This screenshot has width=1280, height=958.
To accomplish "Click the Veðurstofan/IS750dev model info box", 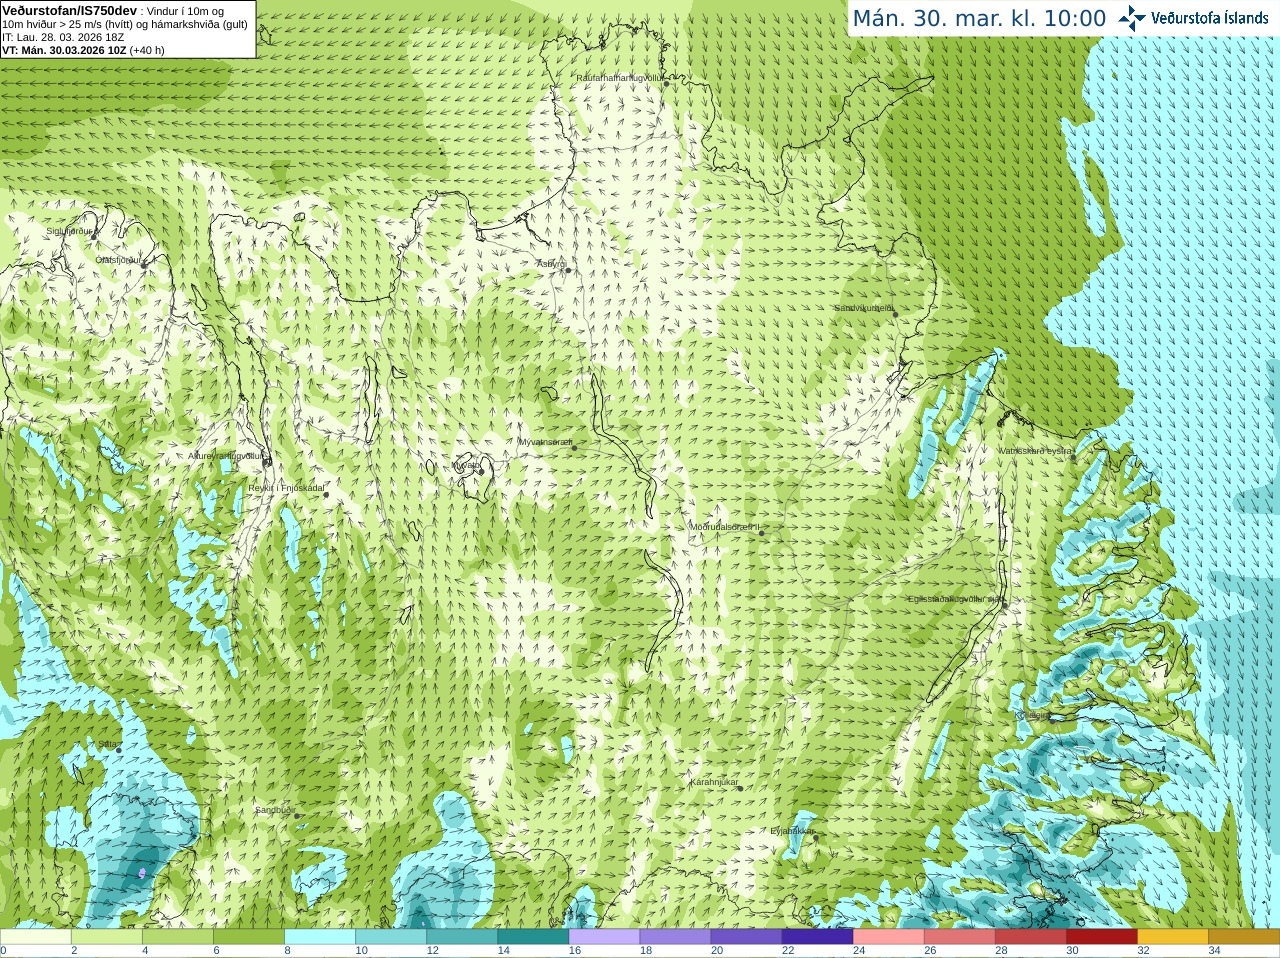I will (128, 29).
